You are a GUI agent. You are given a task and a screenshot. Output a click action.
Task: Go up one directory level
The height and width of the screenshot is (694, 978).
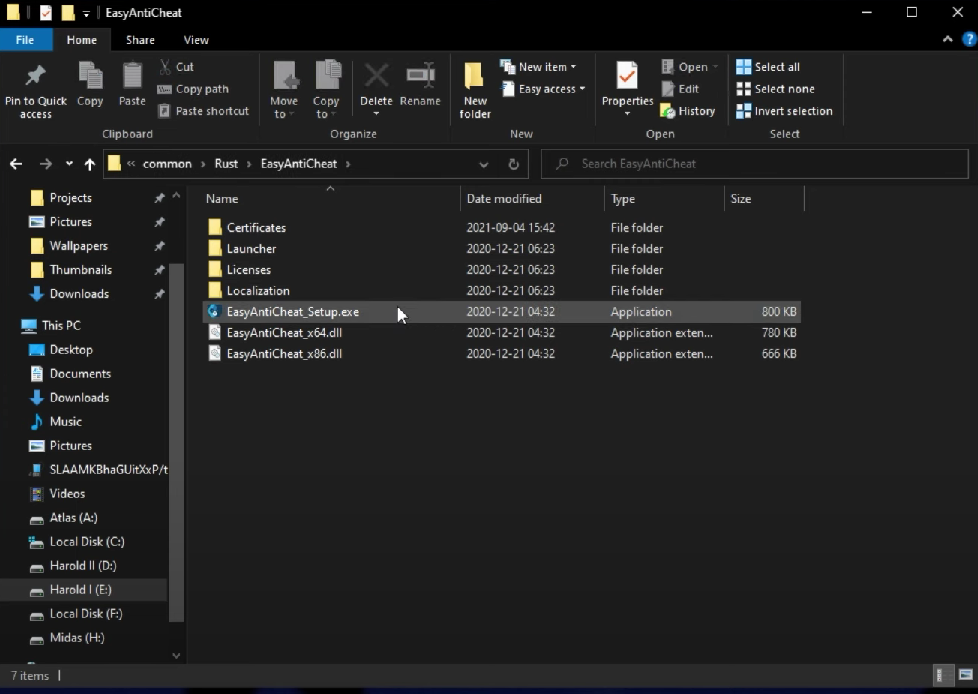[x=90, y=164]
